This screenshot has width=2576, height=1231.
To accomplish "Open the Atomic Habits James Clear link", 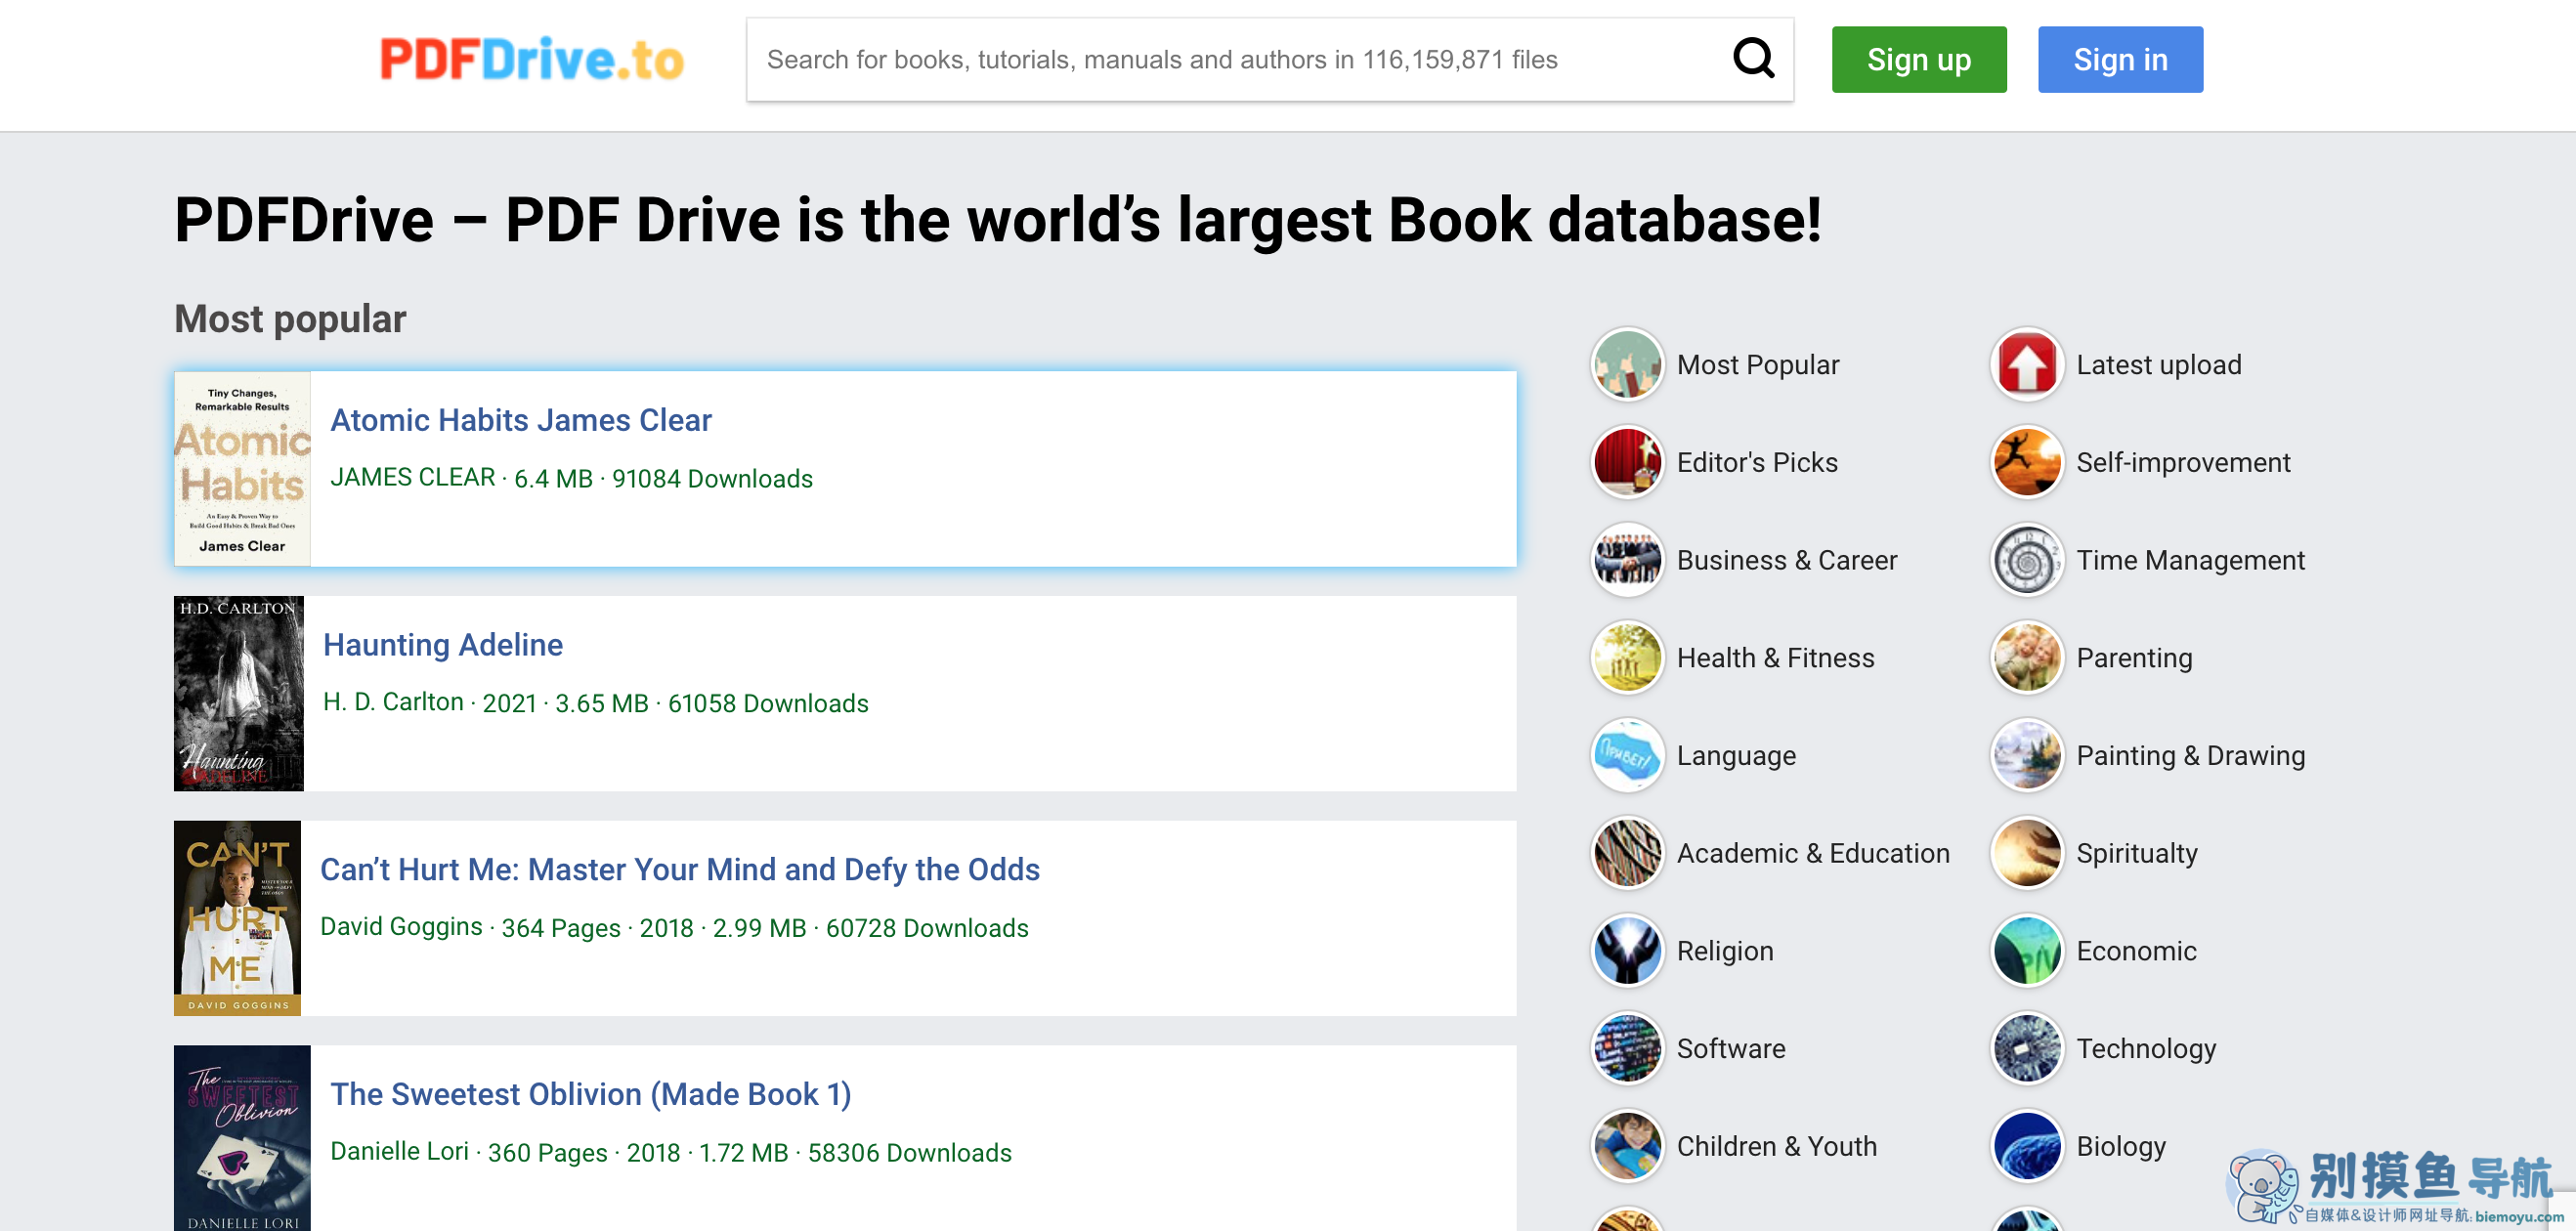I will (x=521, y=420).
